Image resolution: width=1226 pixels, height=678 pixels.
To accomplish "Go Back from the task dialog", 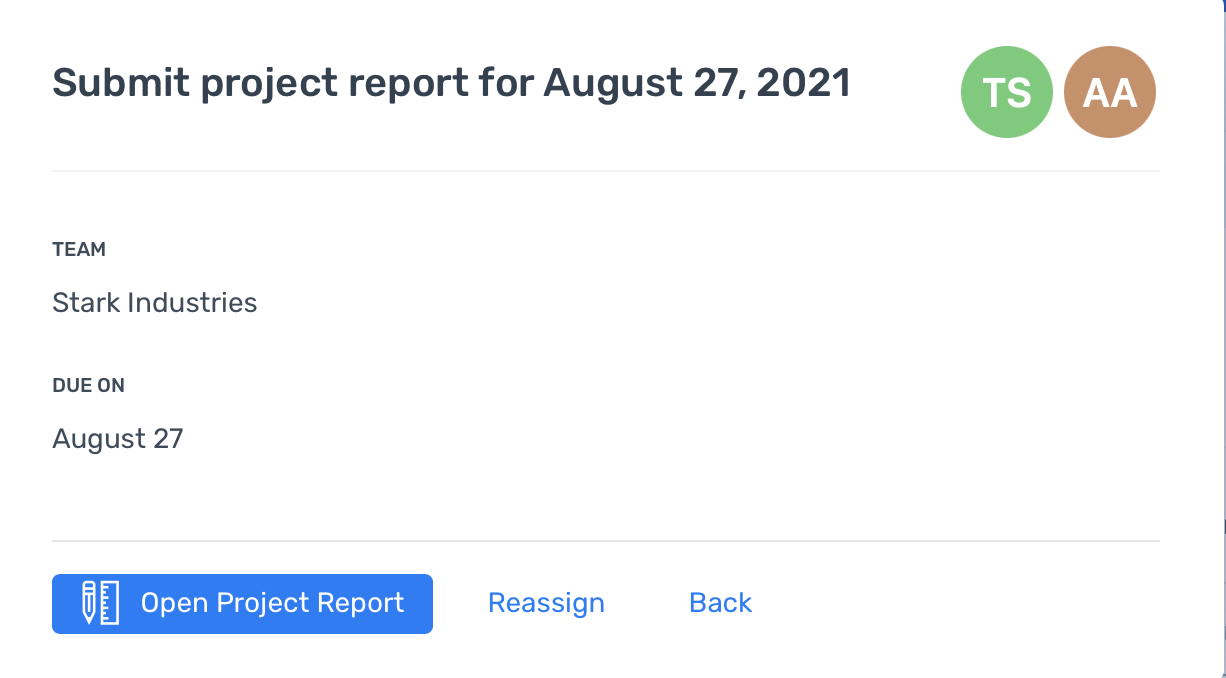I will [x=720, y=603].
